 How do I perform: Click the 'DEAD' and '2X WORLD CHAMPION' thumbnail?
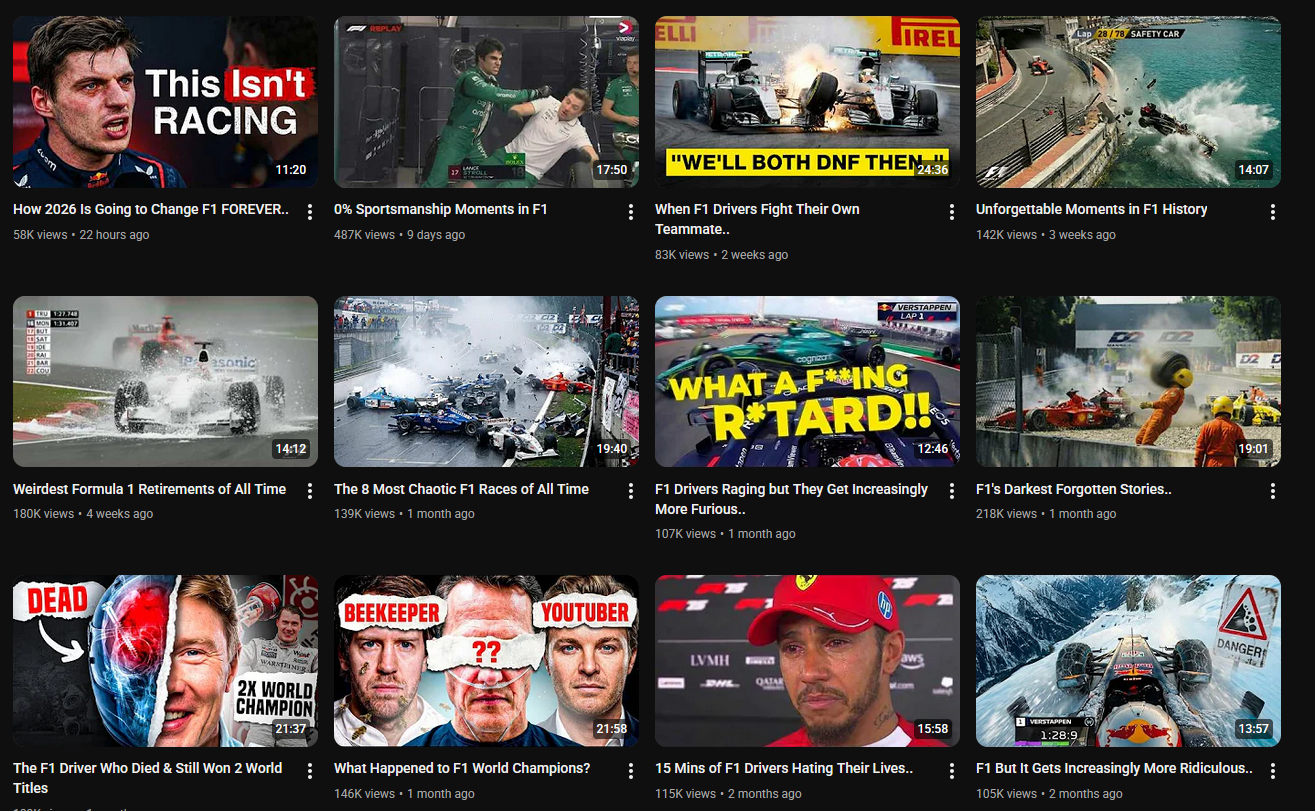coord(165,661)
